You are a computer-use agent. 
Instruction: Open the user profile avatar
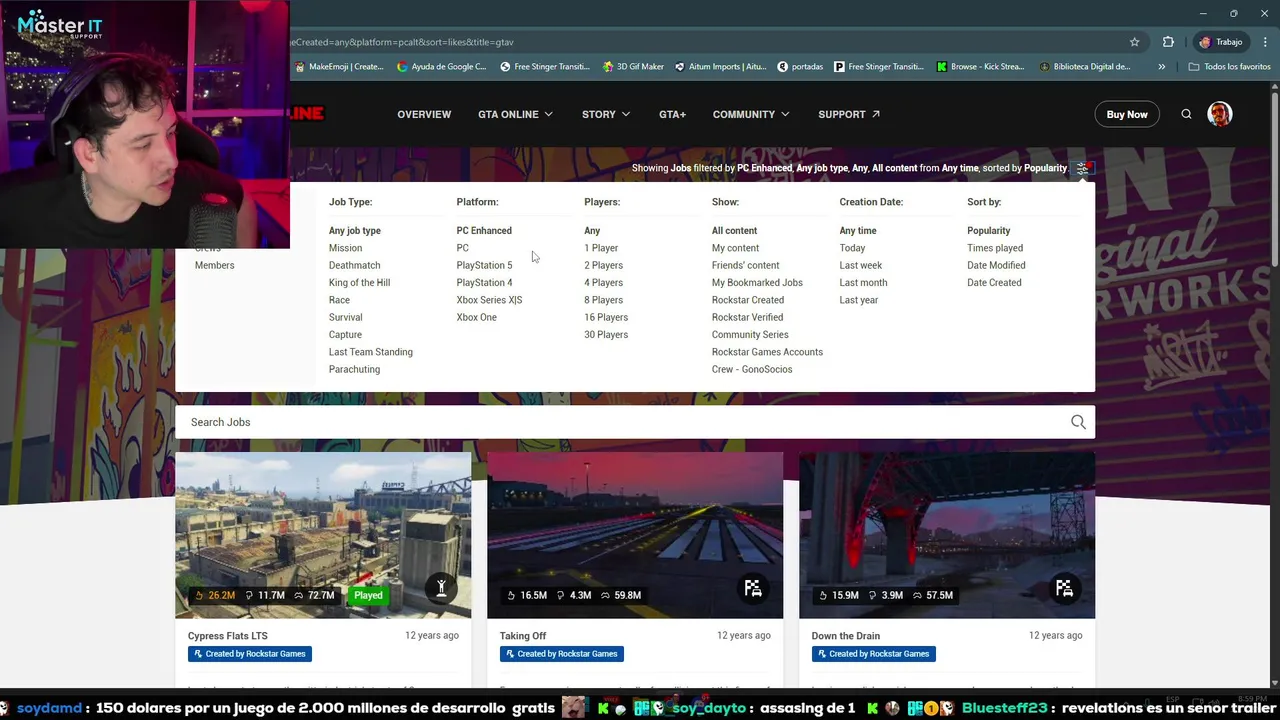[x=1219, y=114]
